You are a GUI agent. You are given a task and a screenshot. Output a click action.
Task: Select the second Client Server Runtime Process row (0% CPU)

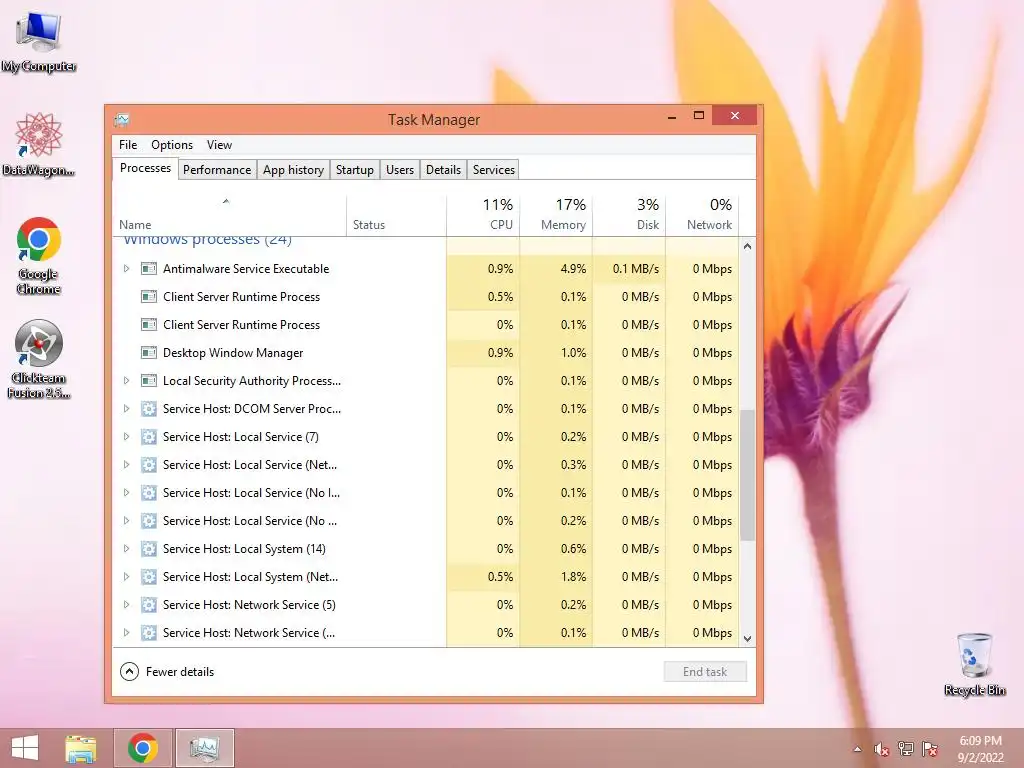click(x=426, y=325)
